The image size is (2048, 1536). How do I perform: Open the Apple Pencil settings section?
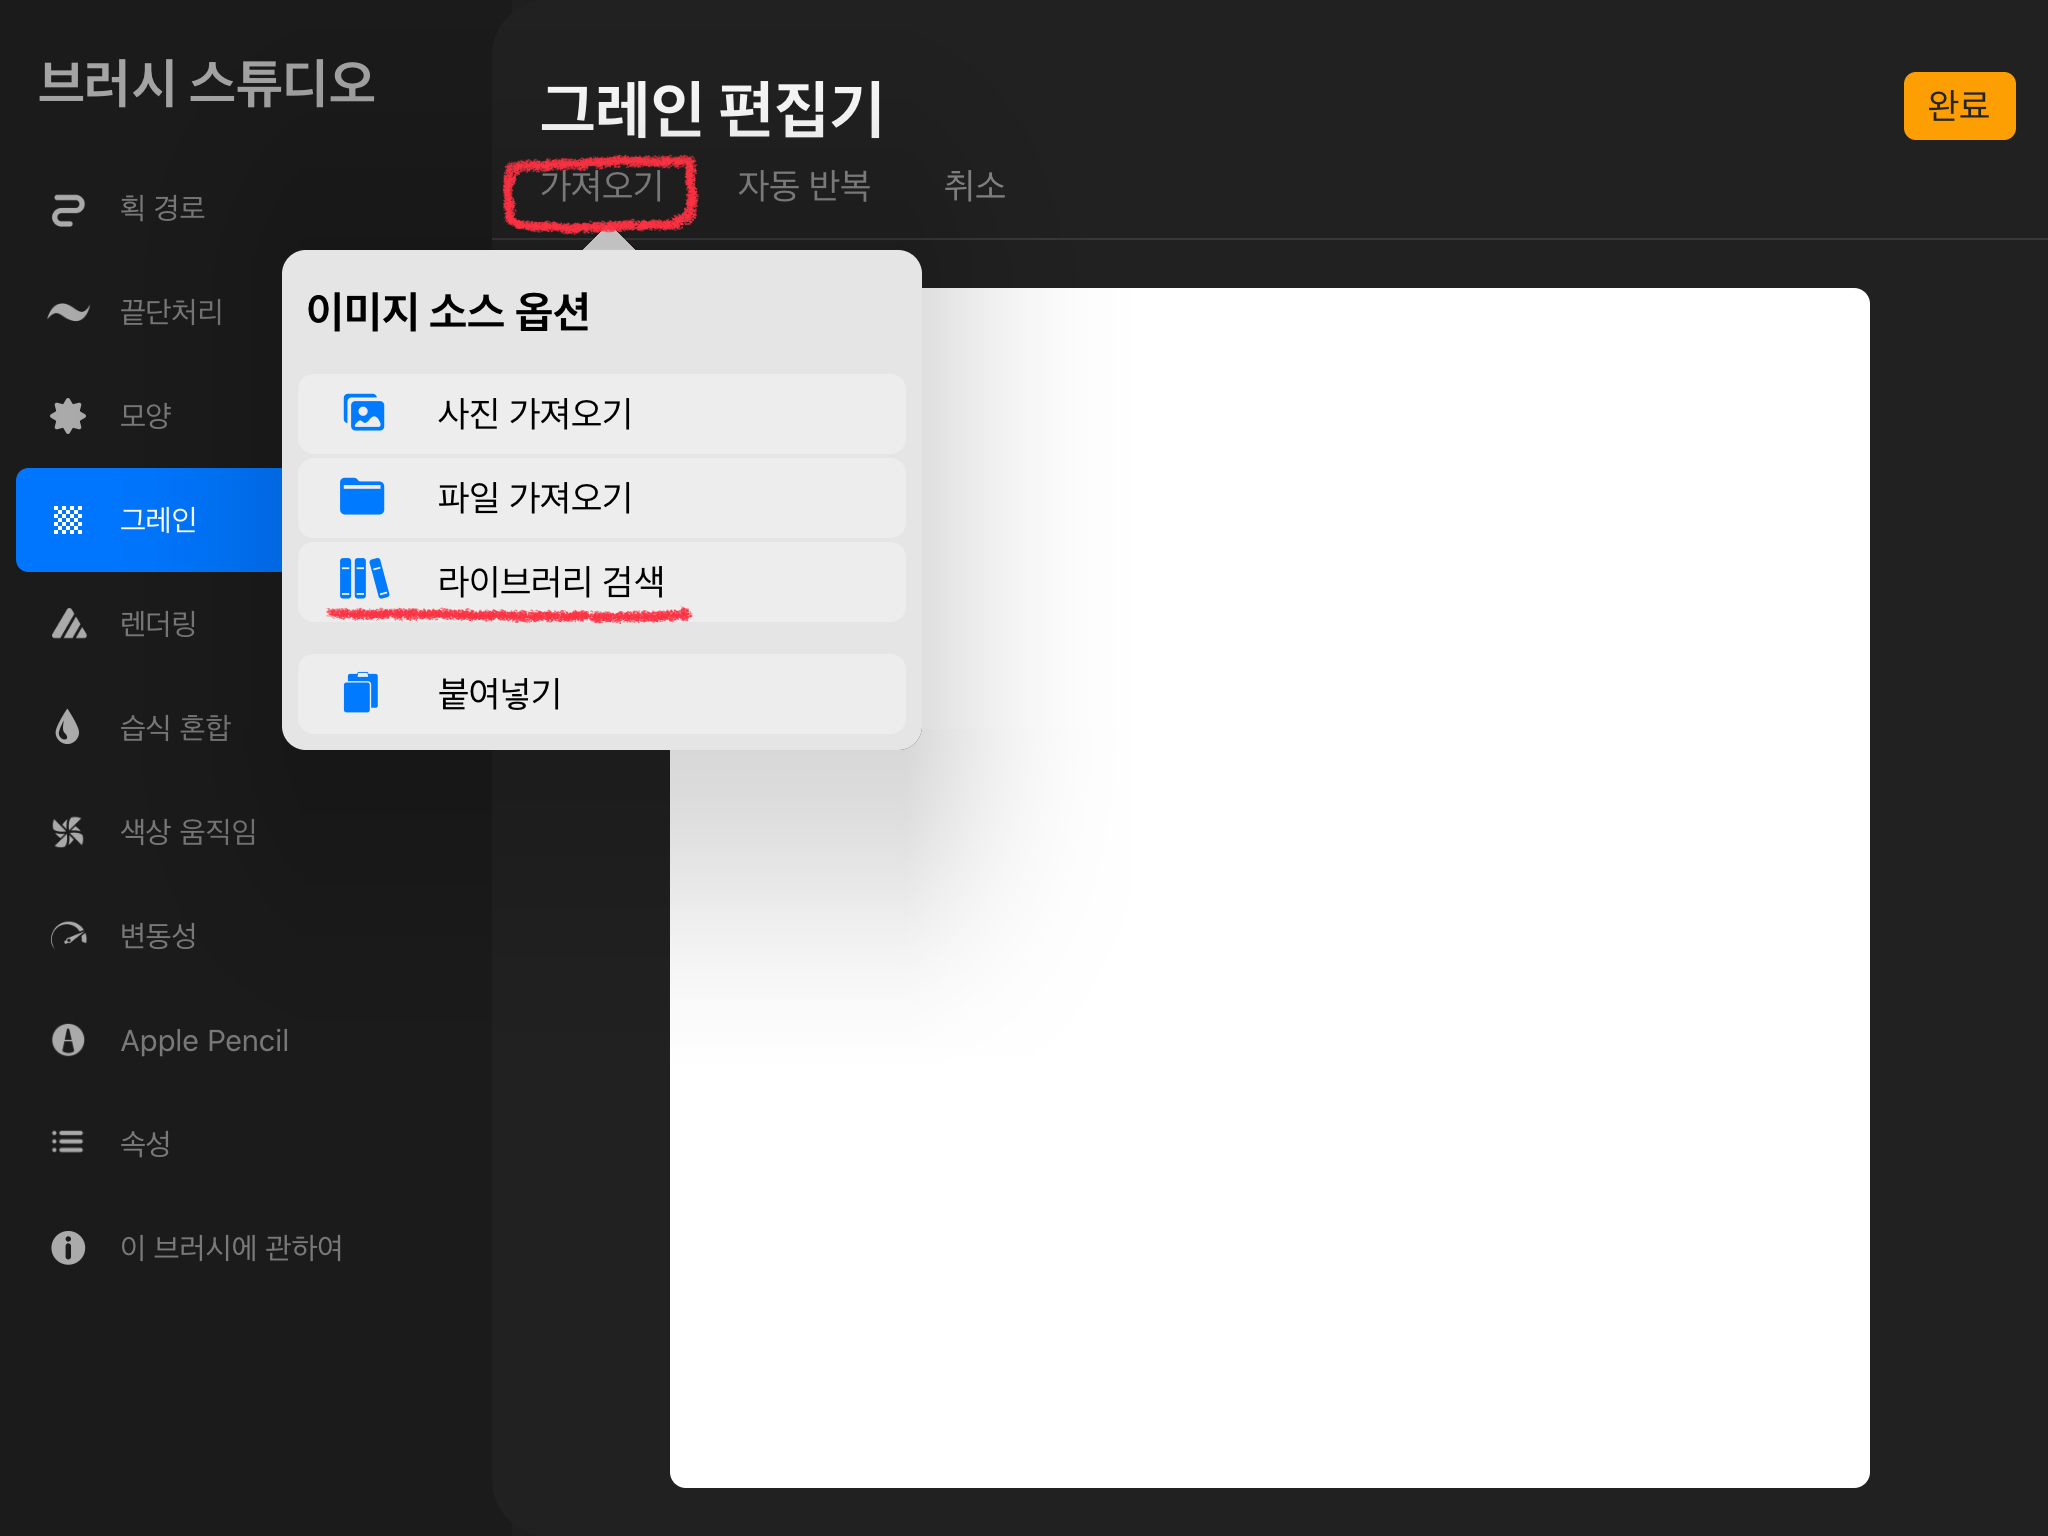[x=204, y=1040]
